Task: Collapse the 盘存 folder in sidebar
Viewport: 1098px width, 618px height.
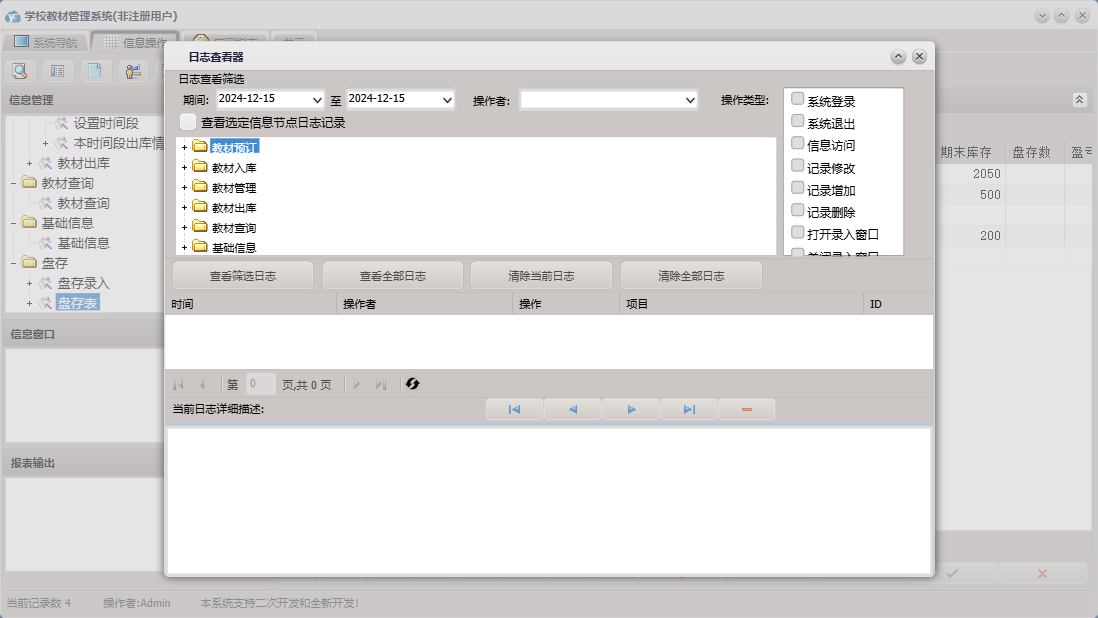Action: [x=13, y=263]
